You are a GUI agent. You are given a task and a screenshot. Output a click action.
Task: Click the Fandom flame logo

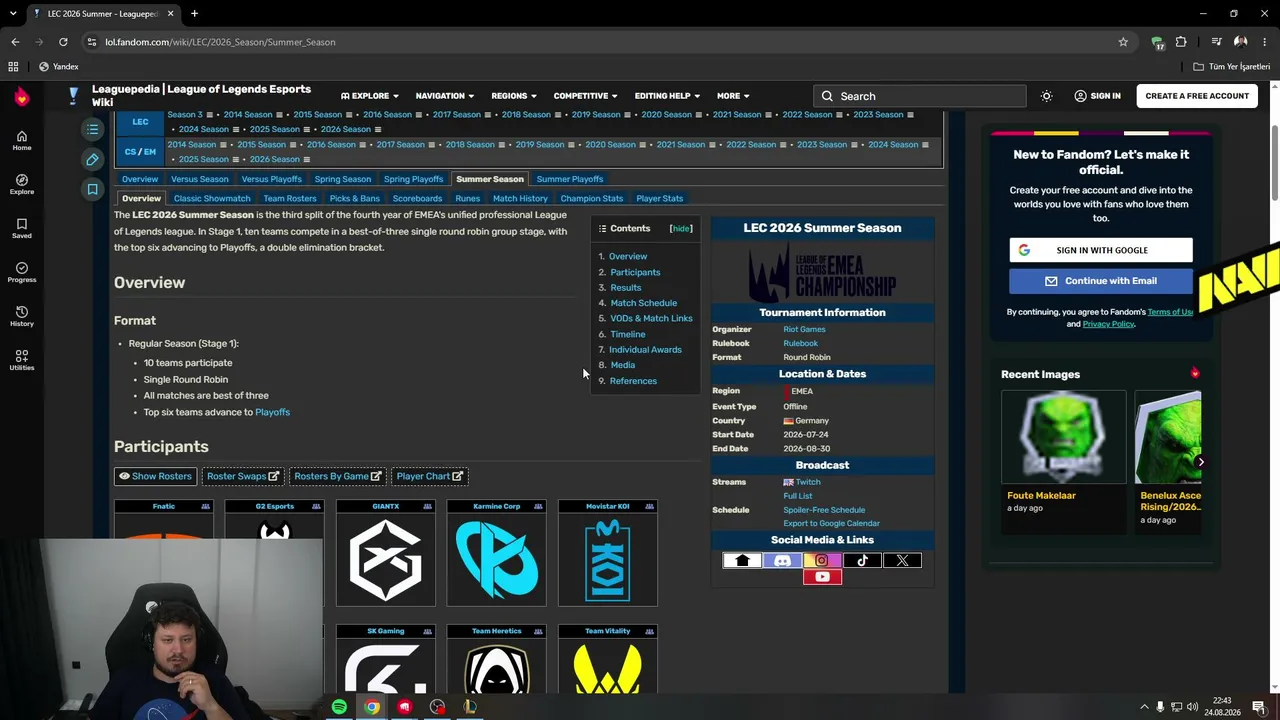click(22, 96)
